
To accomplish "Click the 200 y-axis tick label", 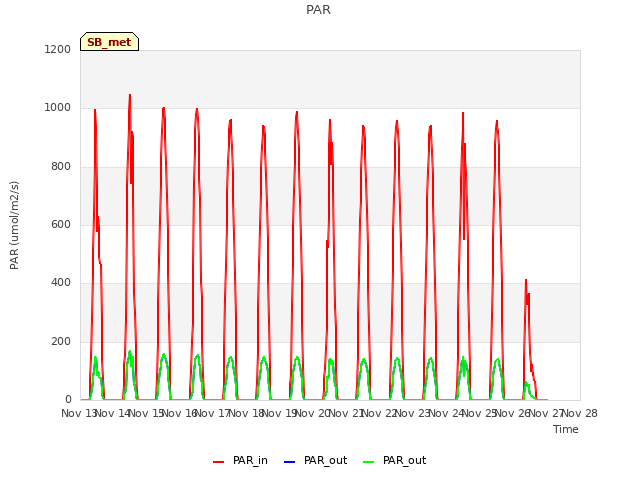I will tap(61, 342).
